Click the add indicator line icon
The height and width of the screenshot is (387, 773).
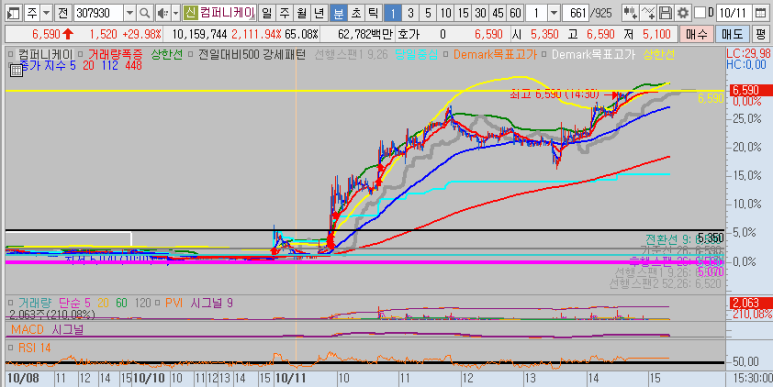pos(649,13)
